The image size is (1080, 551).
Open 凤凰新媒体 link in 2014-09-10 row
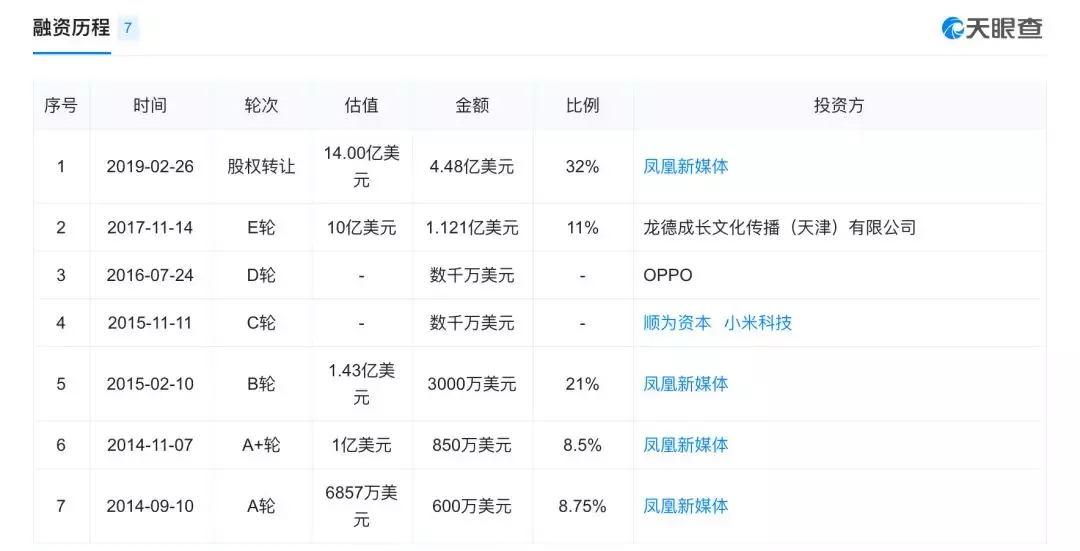point(685,506)
